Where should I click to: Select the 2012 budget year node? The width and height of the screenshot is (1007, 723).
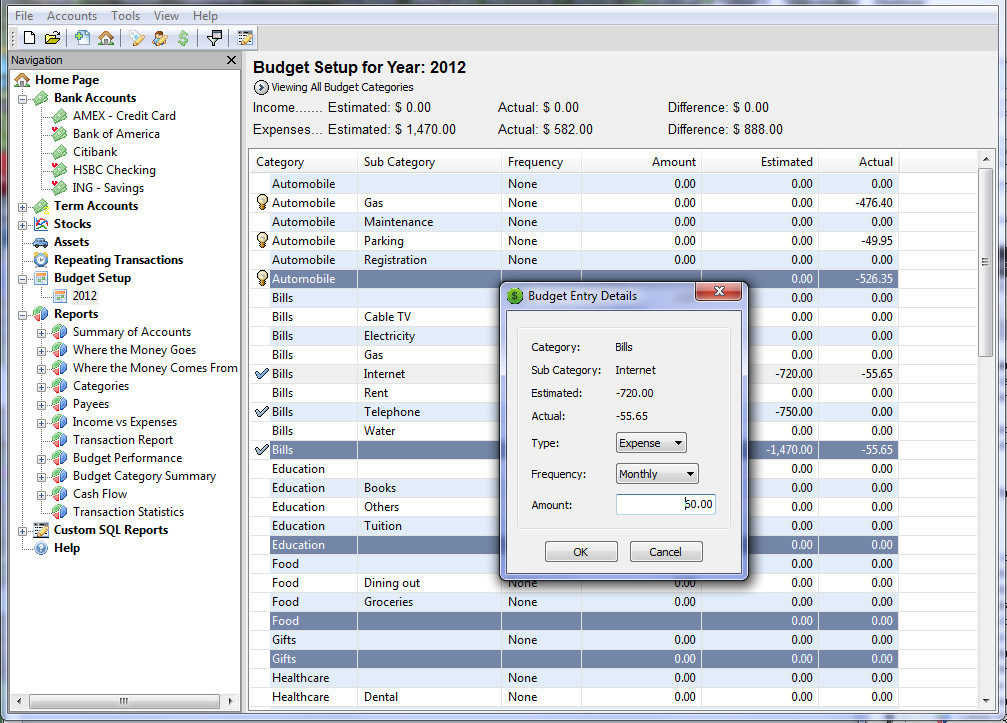click(84, 295)
